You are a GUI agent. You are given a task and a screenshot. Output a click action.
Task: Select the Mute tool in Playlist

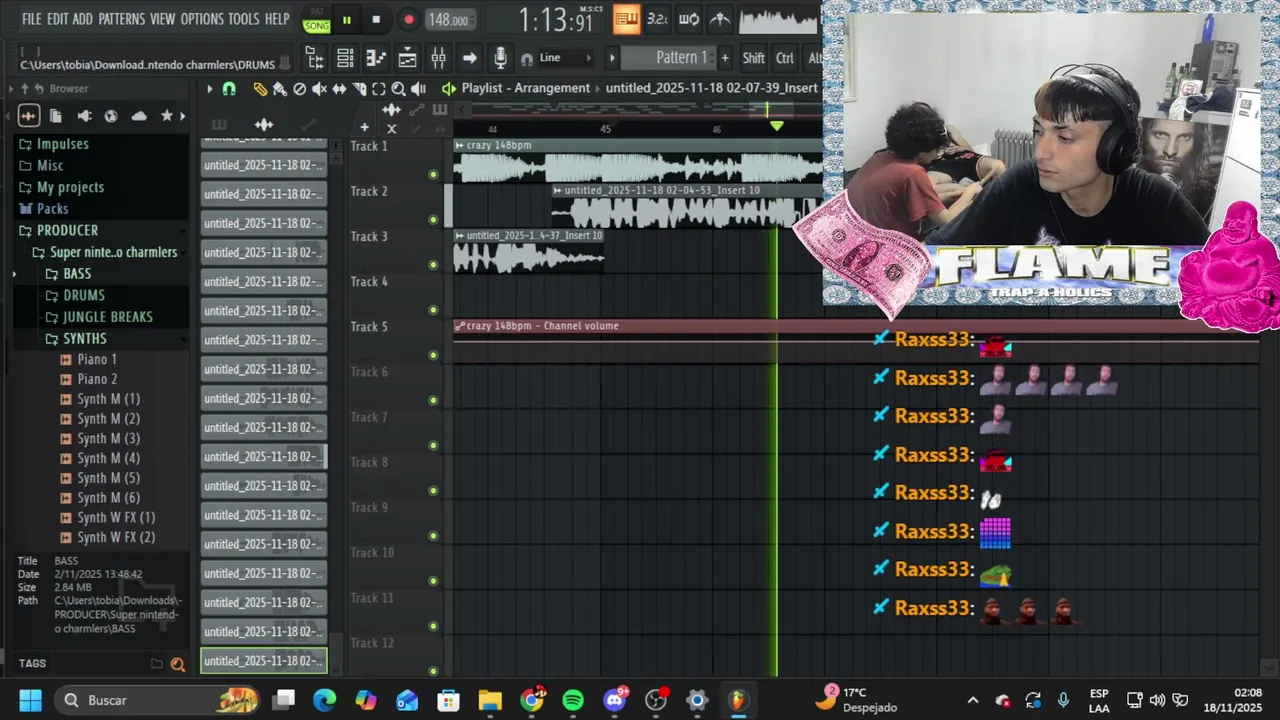(319, 89)
